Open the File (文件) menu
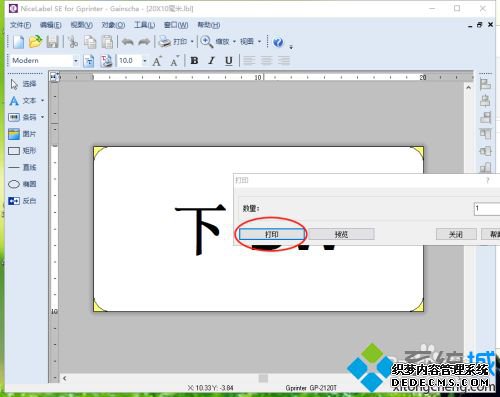This screenshot has width=500, height=397. pyautogui.click(x=20, y=25)
